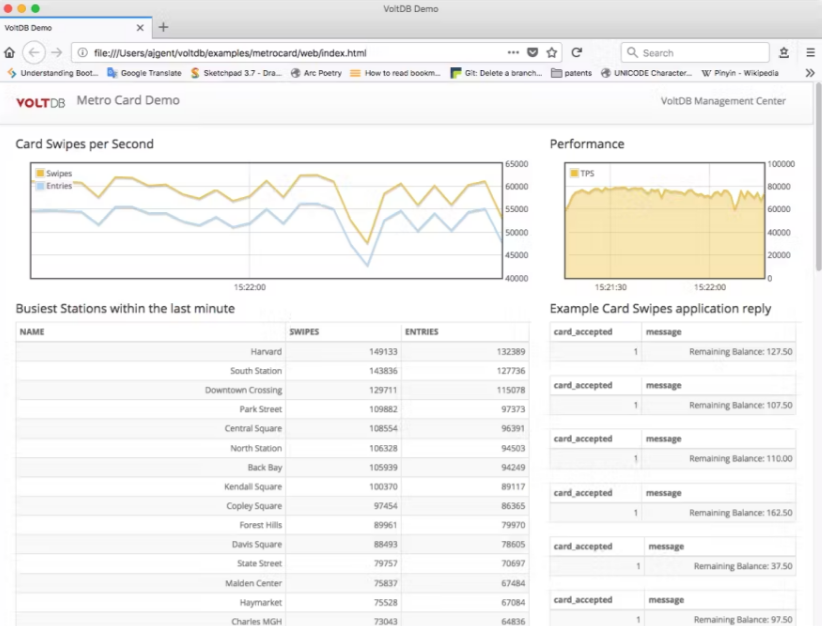Viewport: 822px width, 626px height.
Task: Click the Swipes legend color swatch
Action: (x=40, y=173)
